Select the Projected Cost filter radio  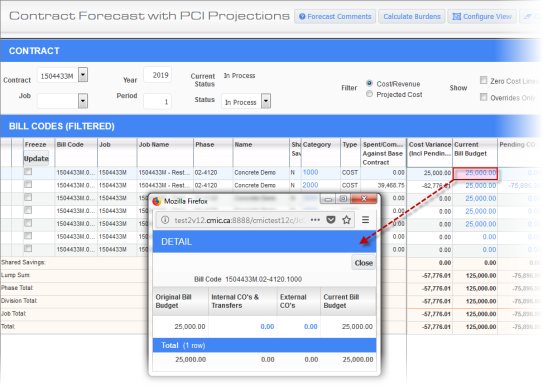369,94
